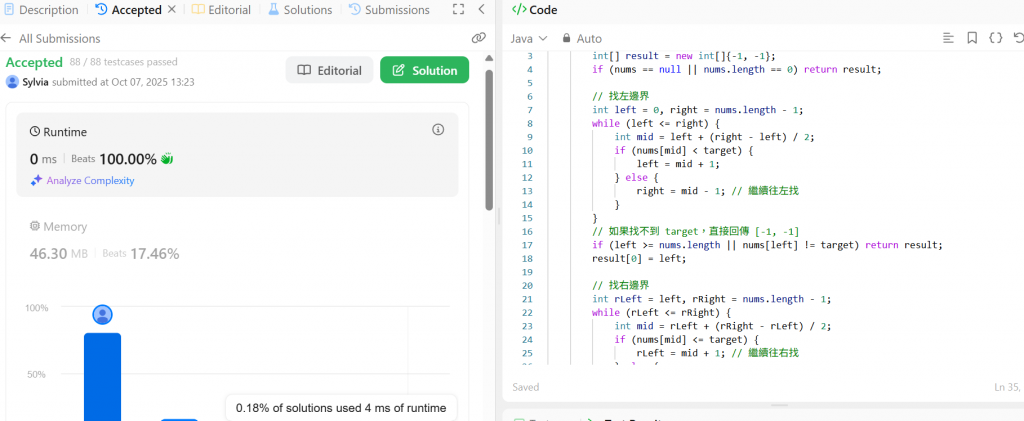Click Sylvia's avatar next to submission info
The height and width of the screenshot is (421, 1024).
[x=12, y=82]
